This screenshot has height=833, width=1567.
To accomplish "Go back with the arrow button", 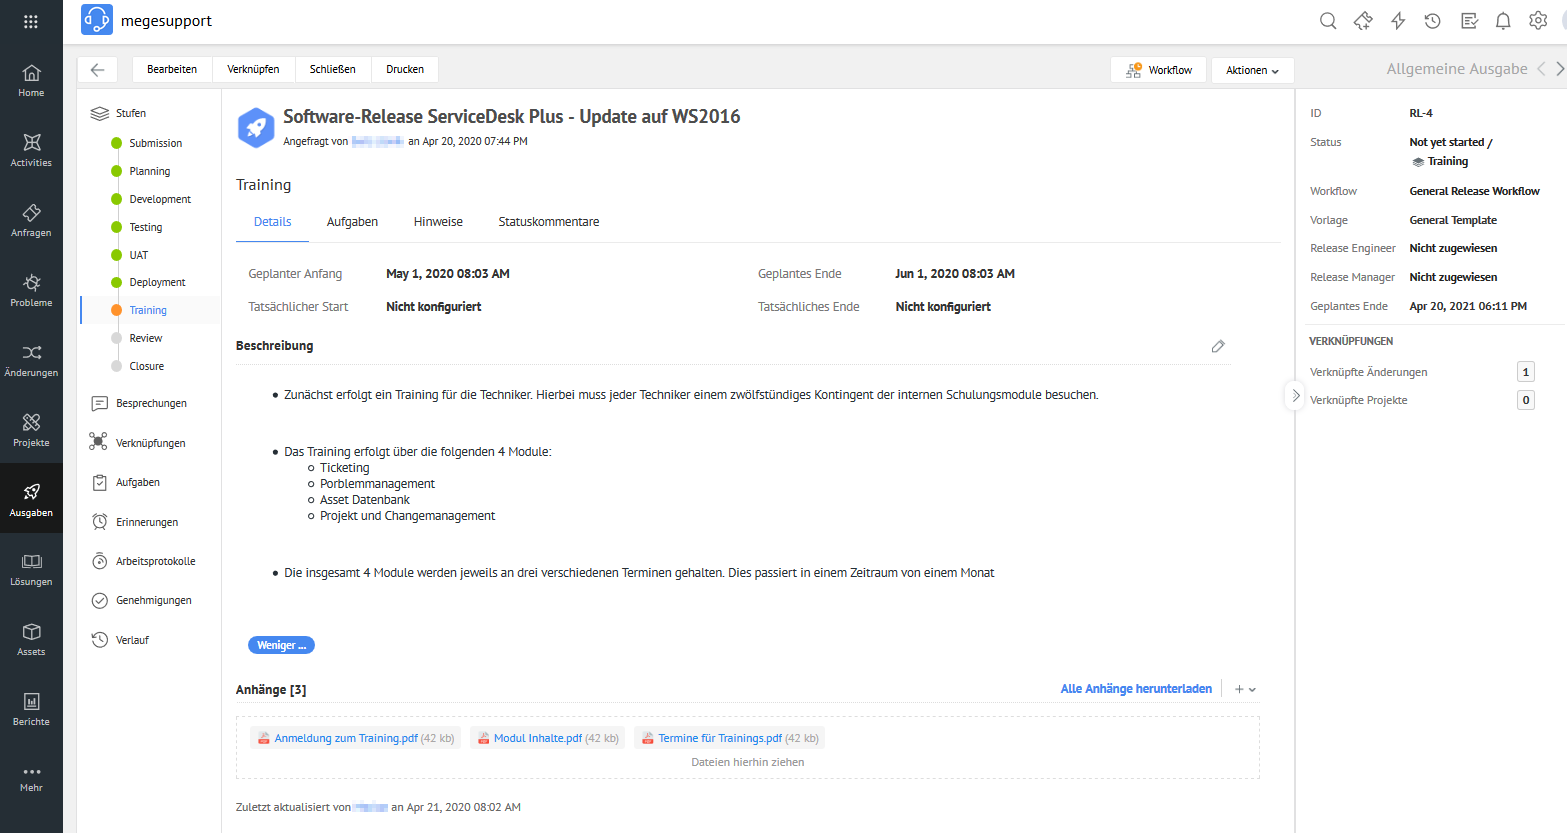I will click(x=97, y=69).
